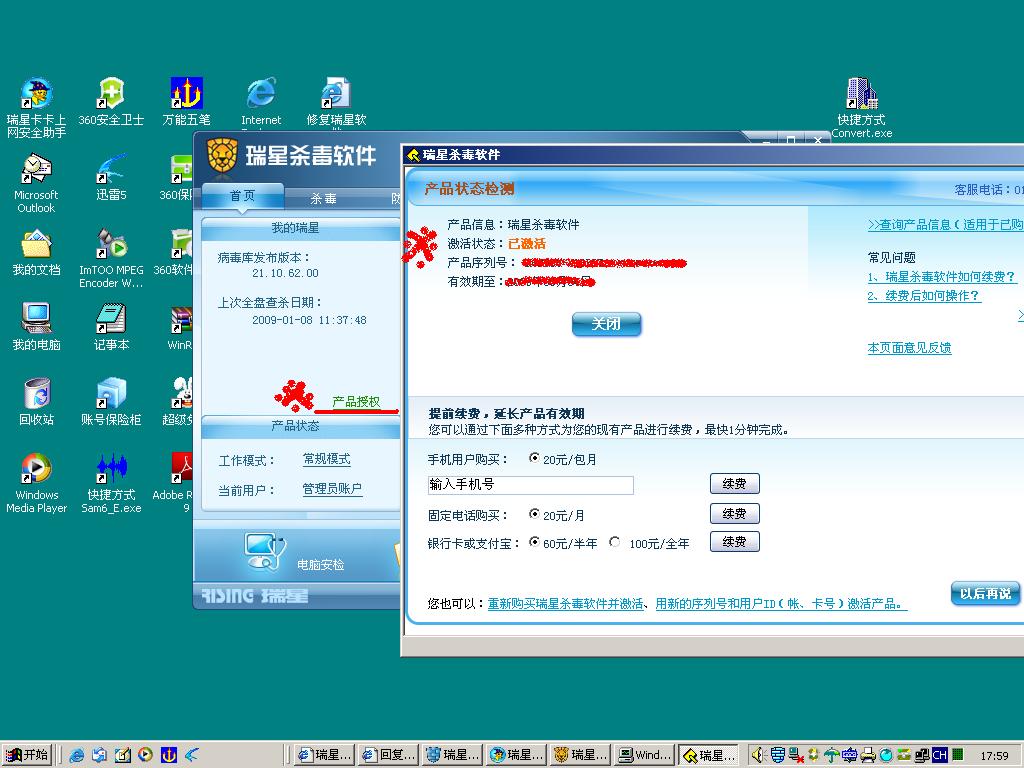Click the 21.10.62.00 virus database version

click(x=285, y=274)
